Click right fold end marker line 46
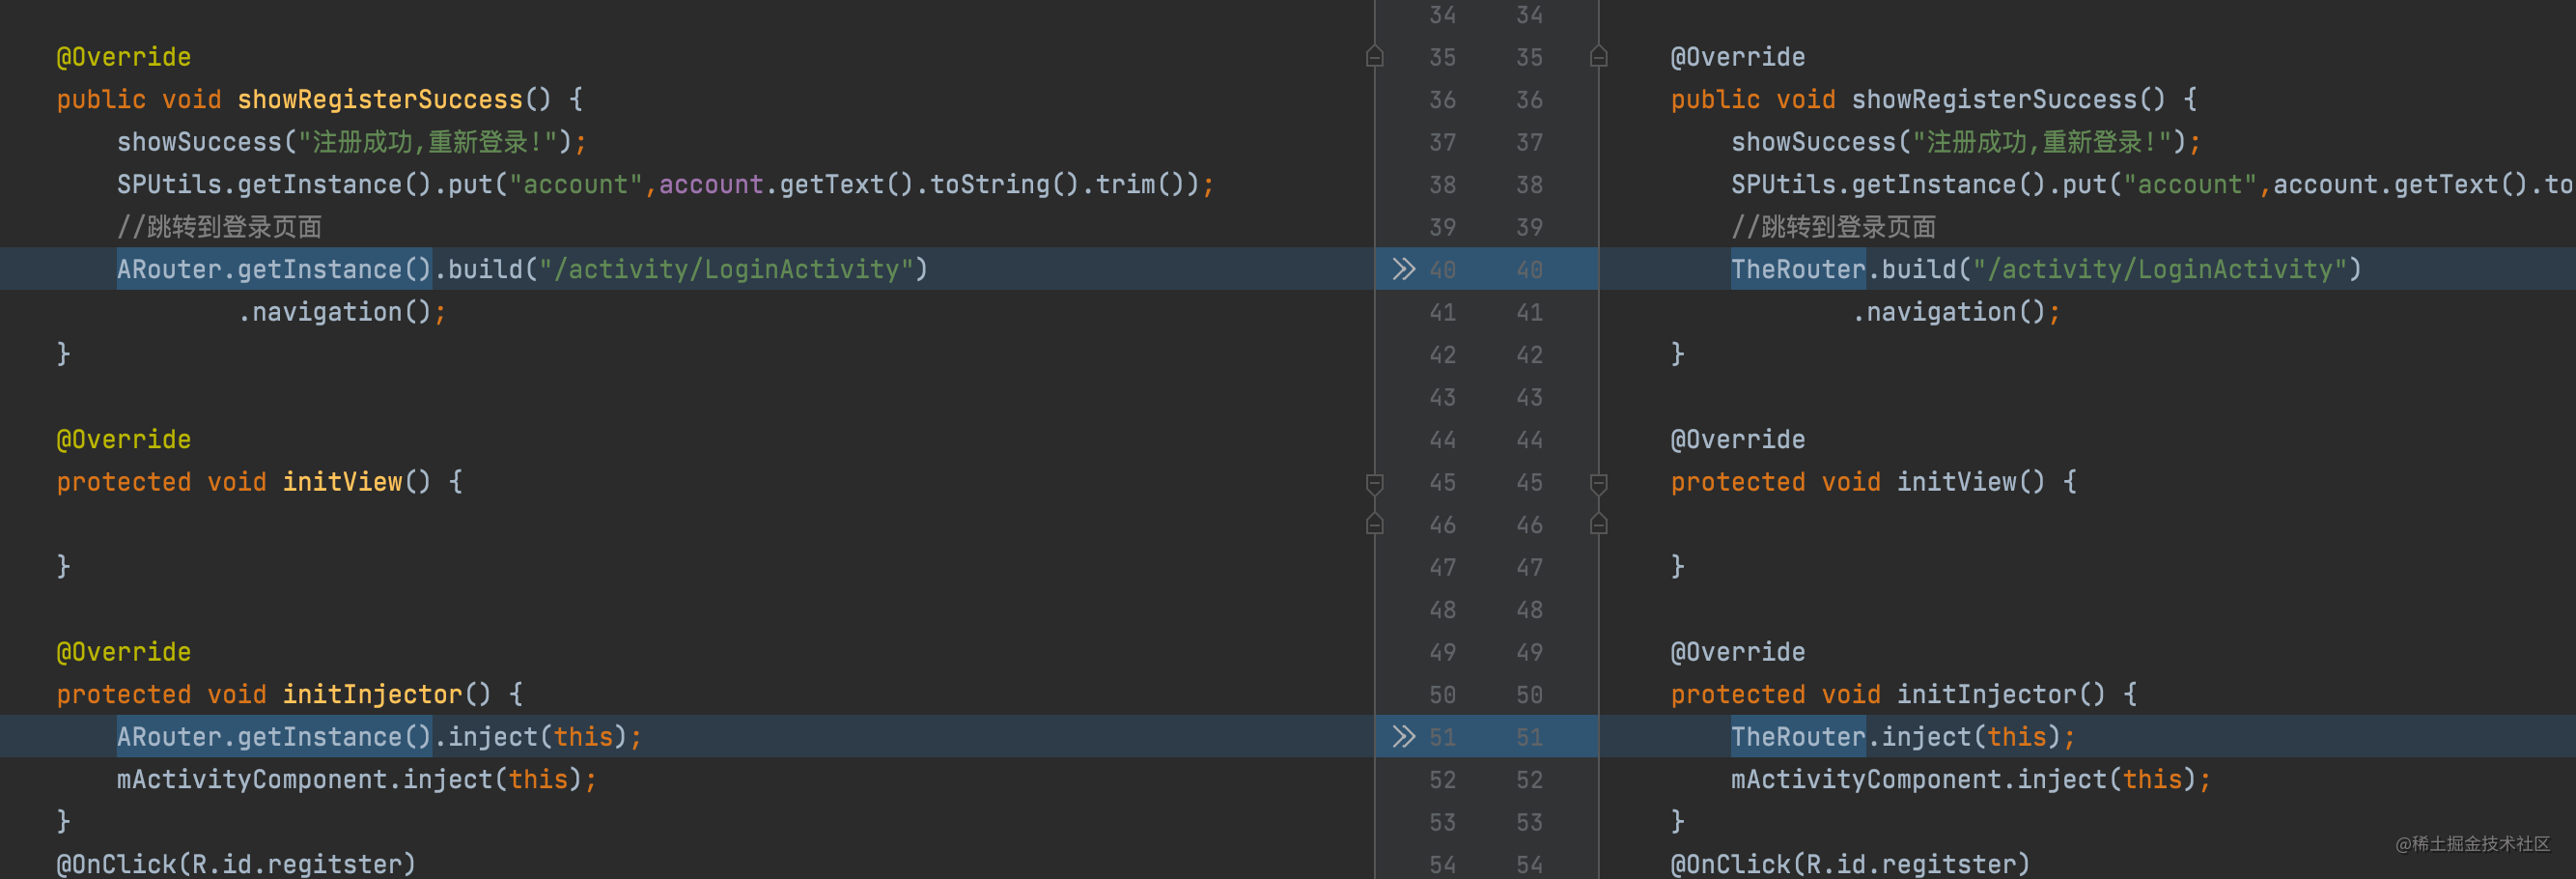 coord(1598,524)
